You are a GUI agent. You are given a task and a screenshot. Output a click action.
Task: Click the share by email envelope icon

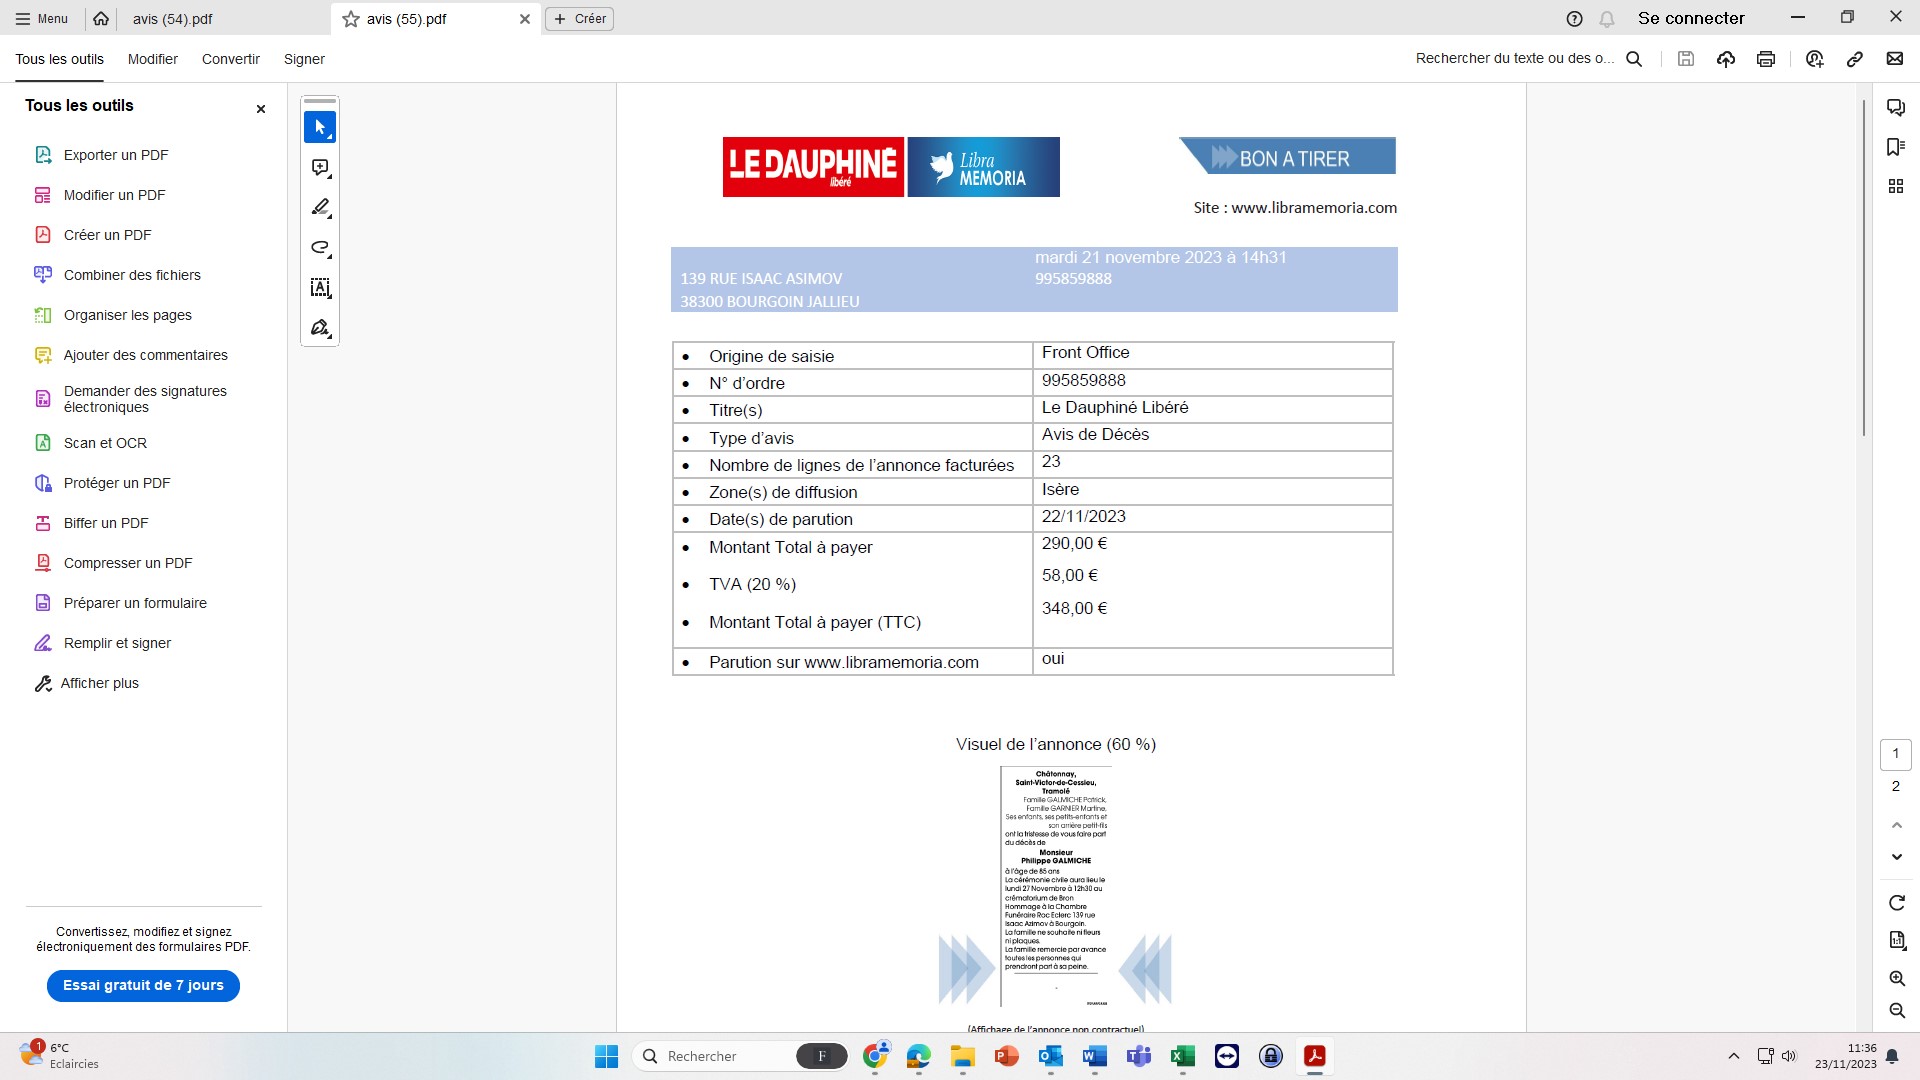pyautogui.click(x=1895, y=59)
